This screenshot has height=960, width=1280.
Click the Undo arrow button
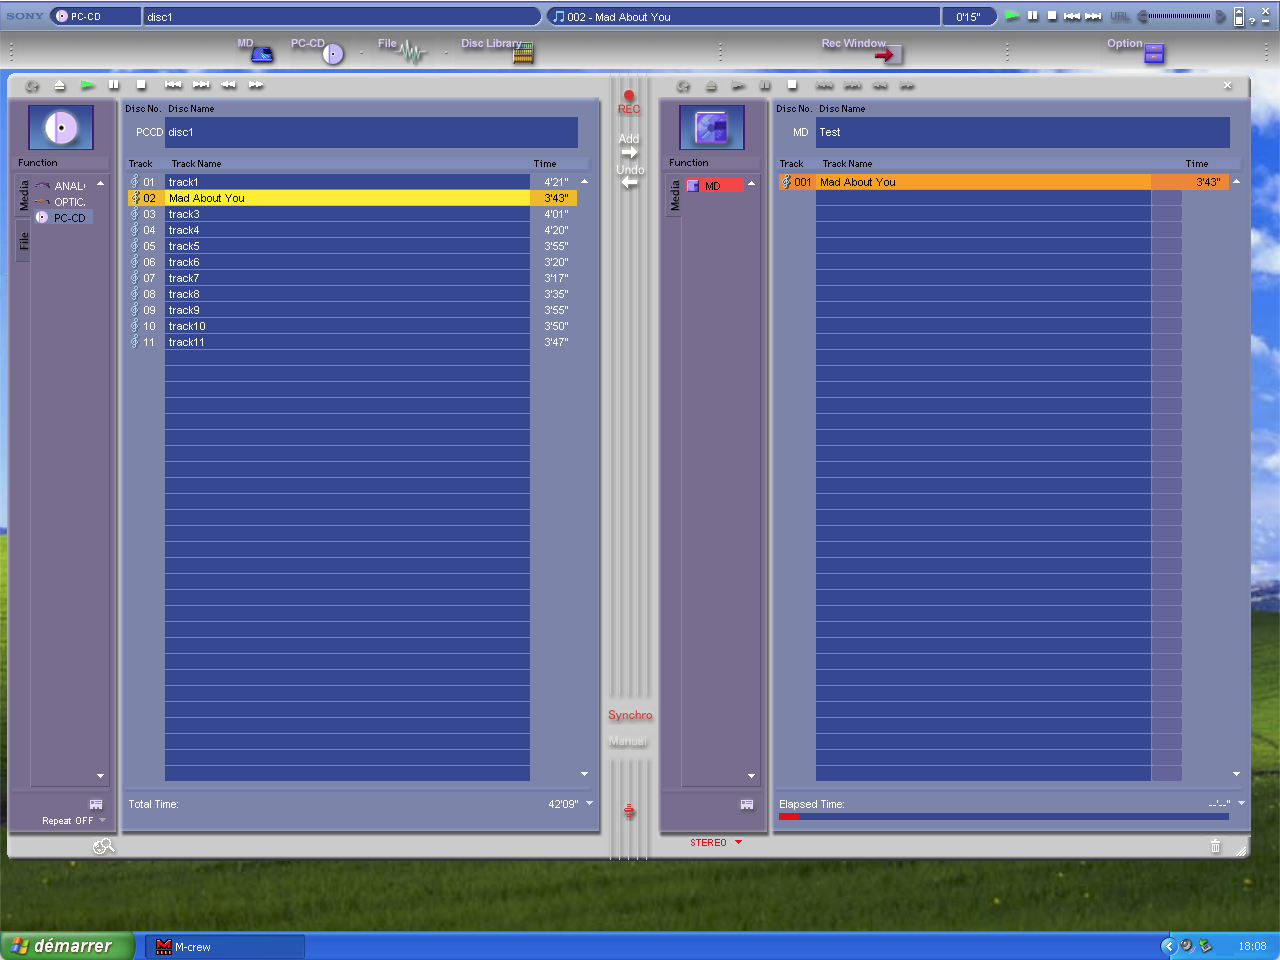pyautogui.click(x=630, y=176)
